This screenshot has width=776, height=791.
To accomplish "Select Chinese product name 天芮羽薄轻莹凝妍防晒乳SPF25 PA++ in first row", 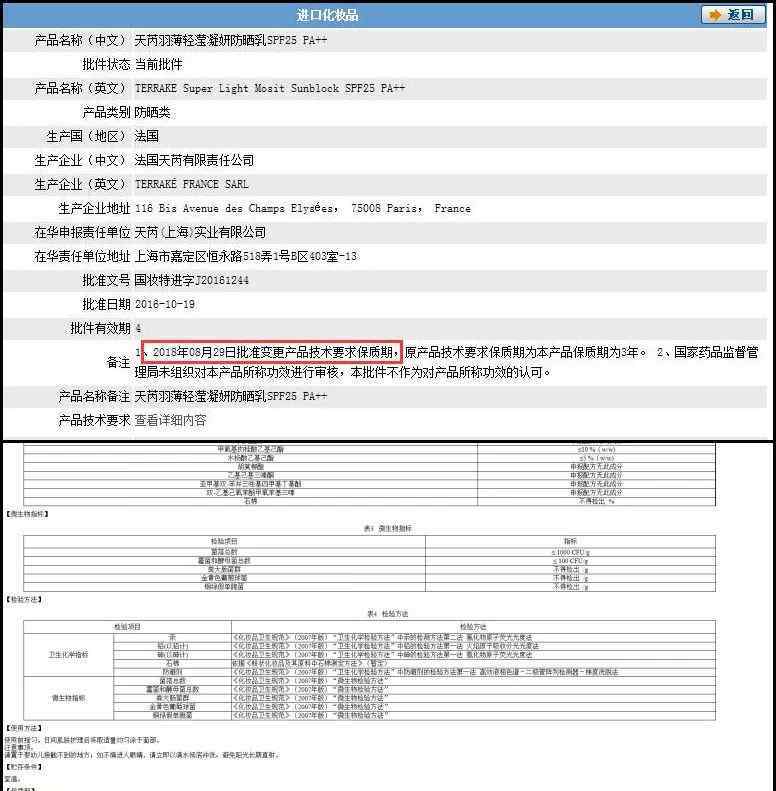I will click(231, 40).
